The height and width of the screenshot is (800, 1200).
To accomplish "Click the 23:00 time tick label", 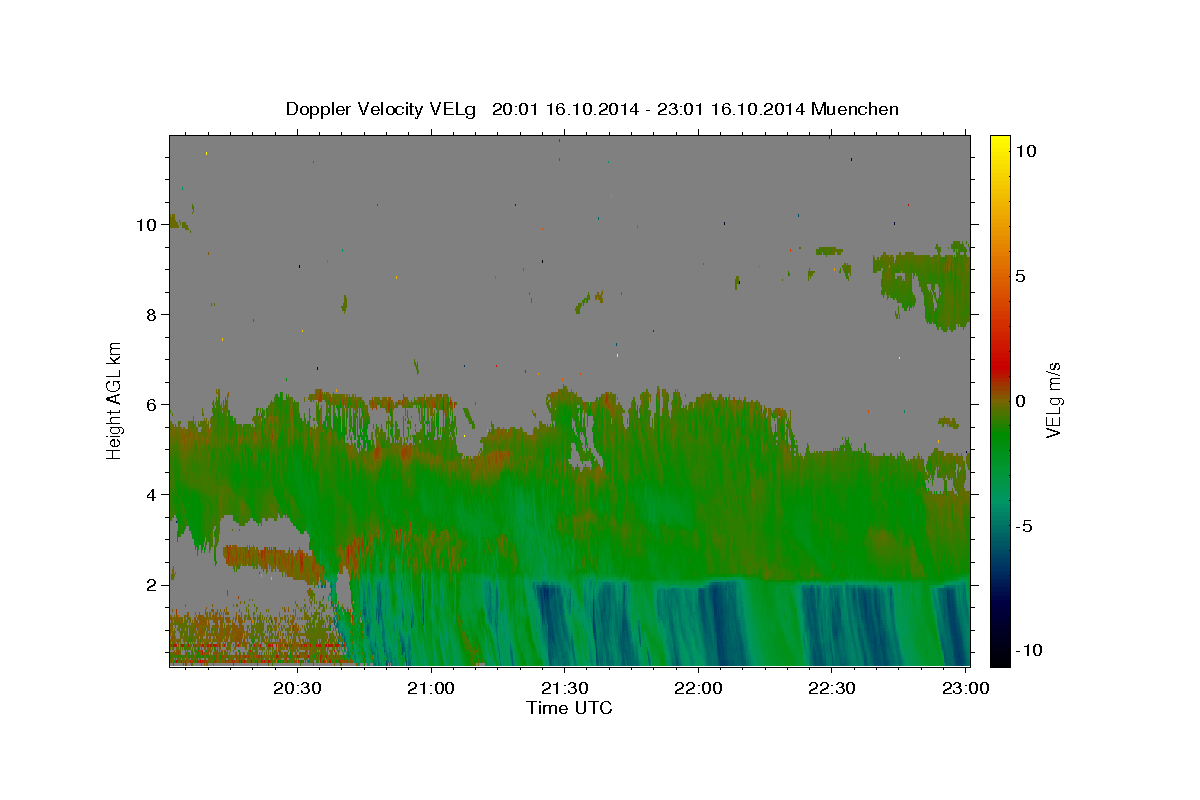I will tap(966, 688).
